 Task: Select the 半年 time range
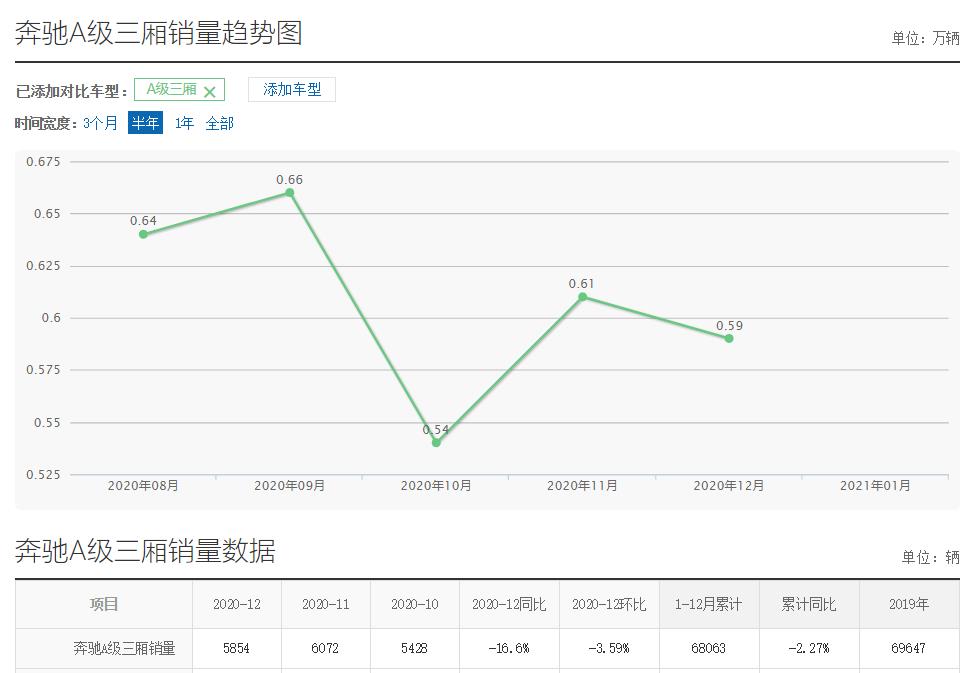pyautogui.click(x=146, y=123)
